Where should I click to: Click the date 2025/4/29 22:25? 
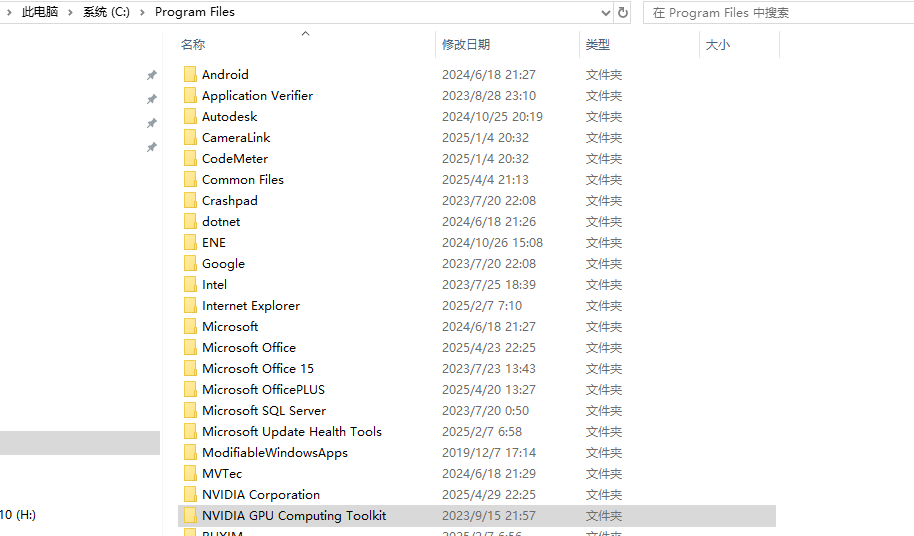click(x=488, y=494)
